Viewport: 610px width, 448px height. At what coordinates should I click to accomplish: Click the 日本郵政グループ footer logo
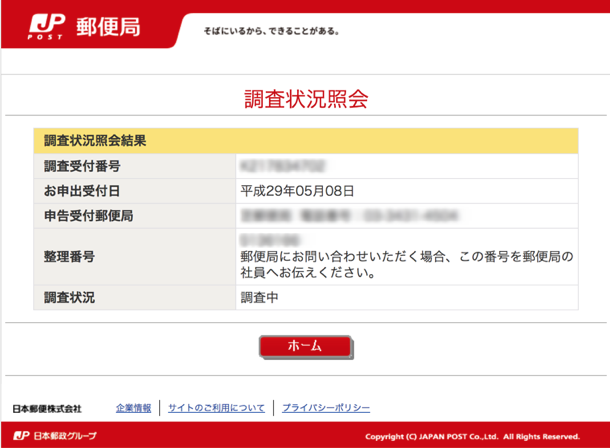pos(55,436)
